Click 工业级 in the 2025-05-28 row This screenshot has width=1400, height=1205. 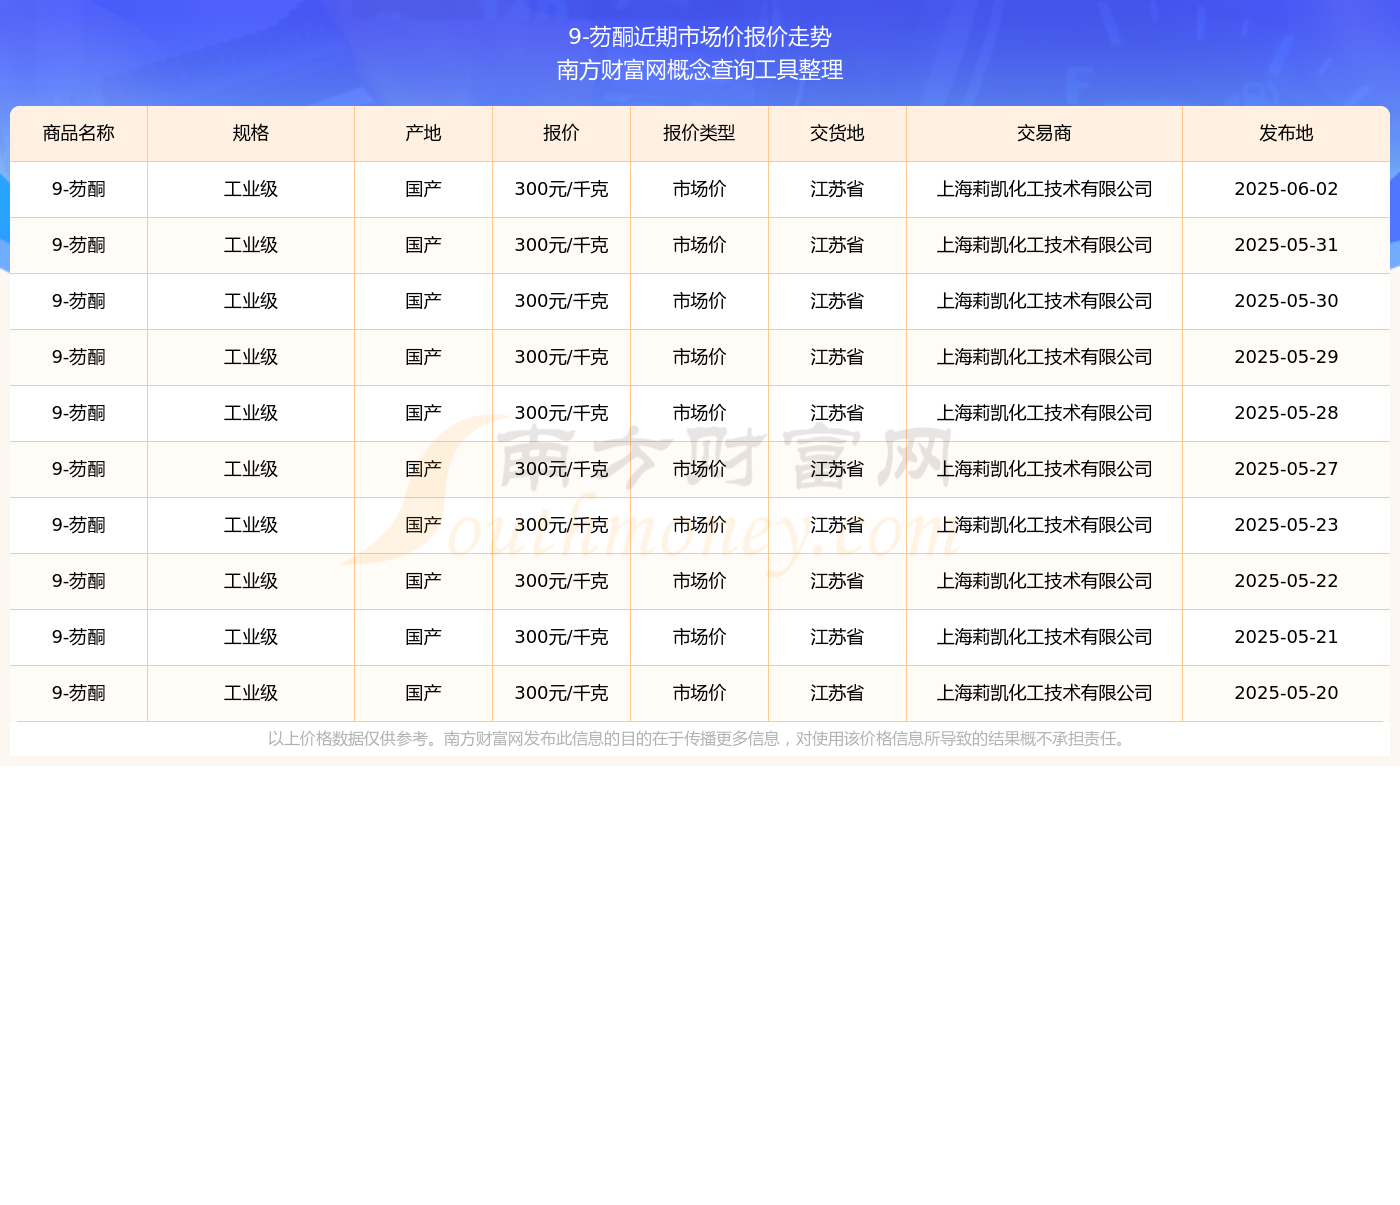[x=251, y=413]
